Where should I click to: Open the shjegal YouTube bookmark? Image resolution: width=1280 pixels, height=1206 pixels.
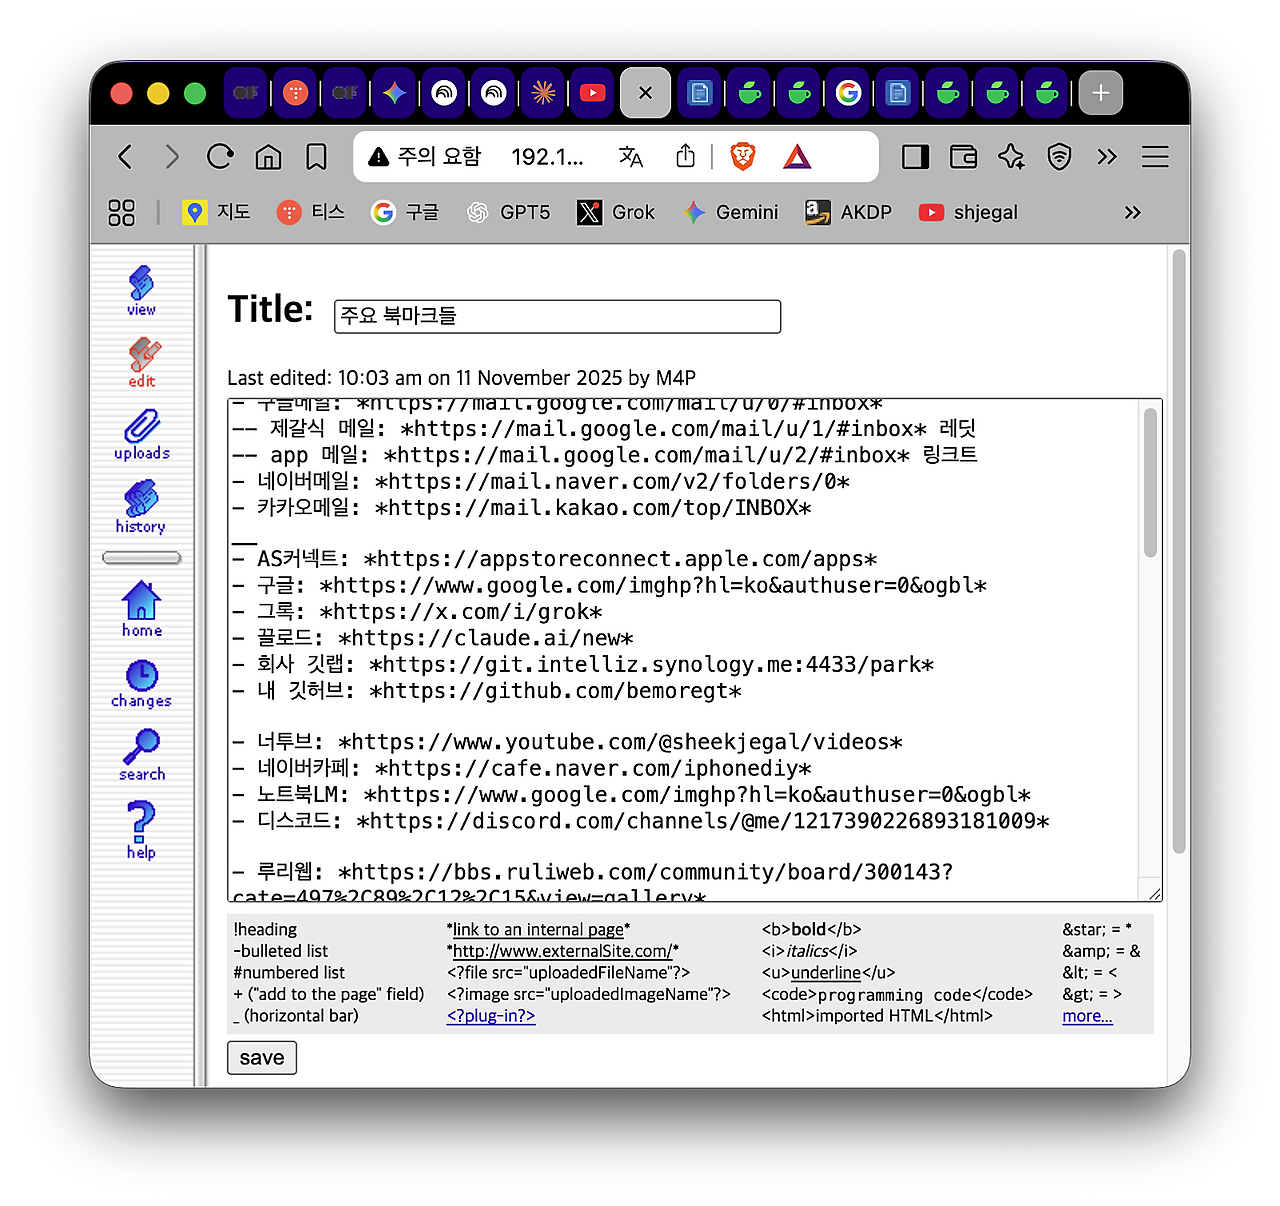point(968,212)
